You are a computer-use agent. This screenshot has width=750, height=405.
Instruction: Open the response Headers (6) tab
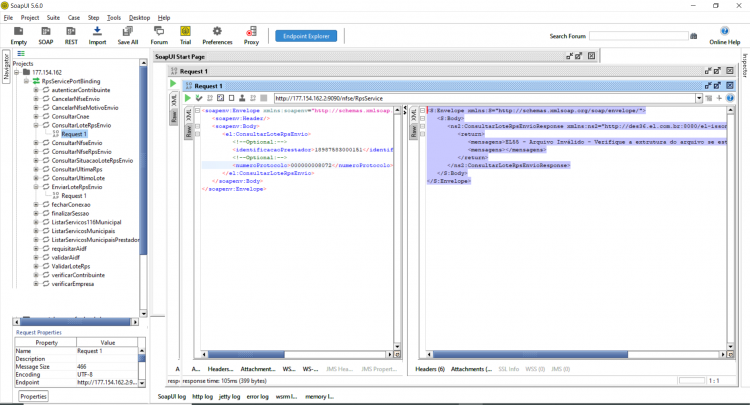(430, 369)
